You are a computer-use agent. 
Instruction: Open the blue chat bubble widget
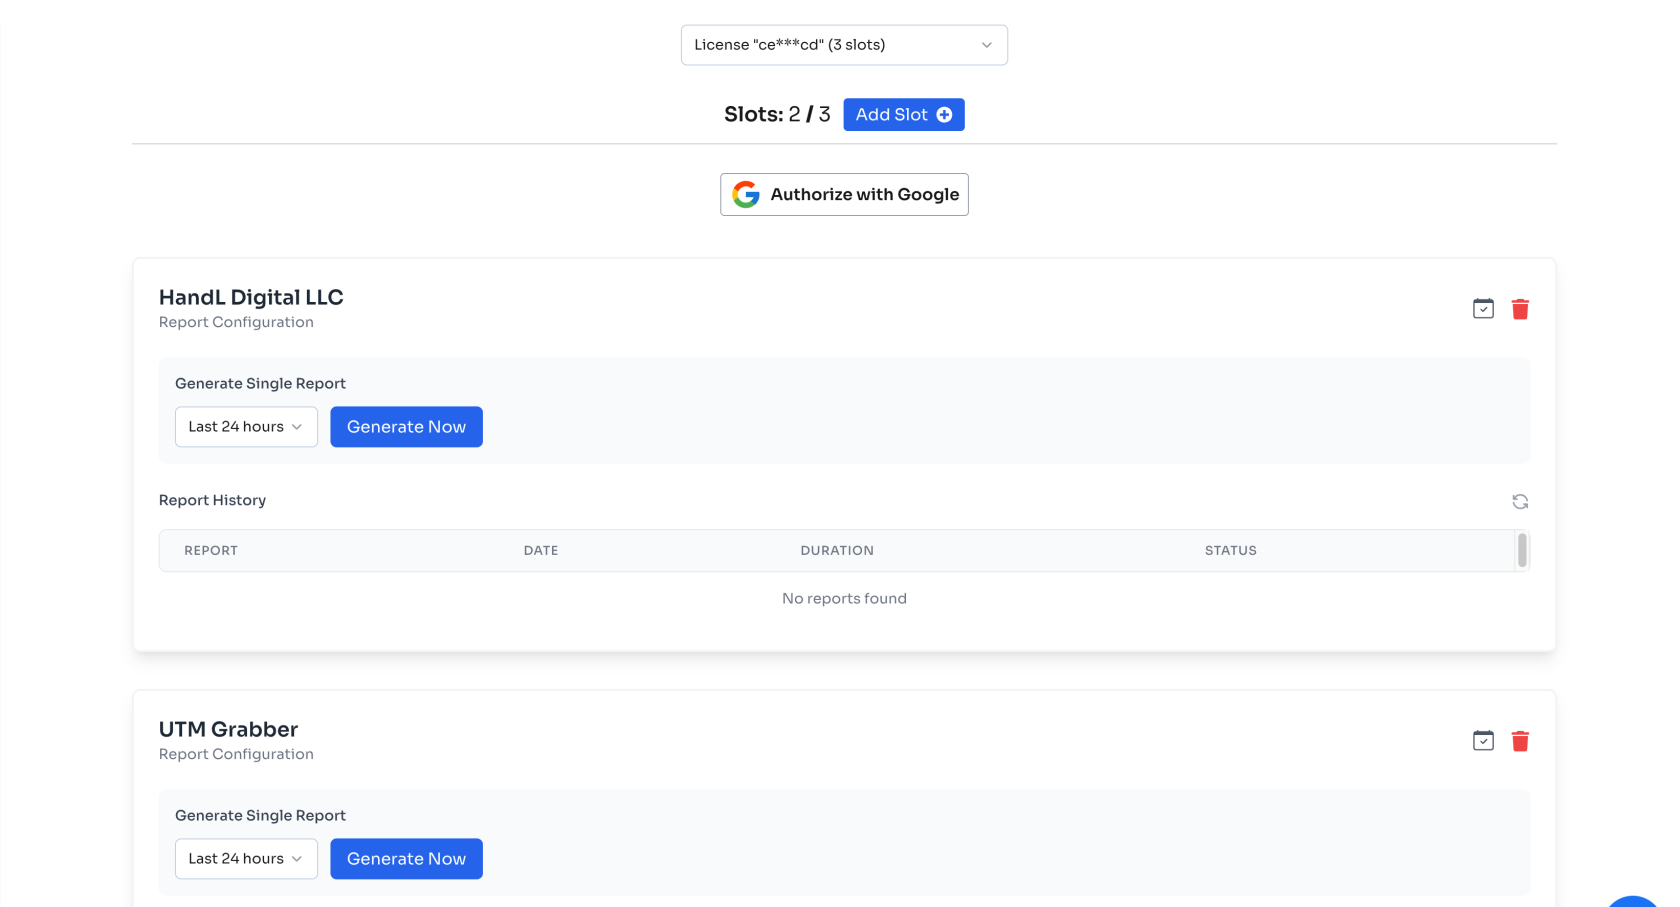(x=1633, y=901)
